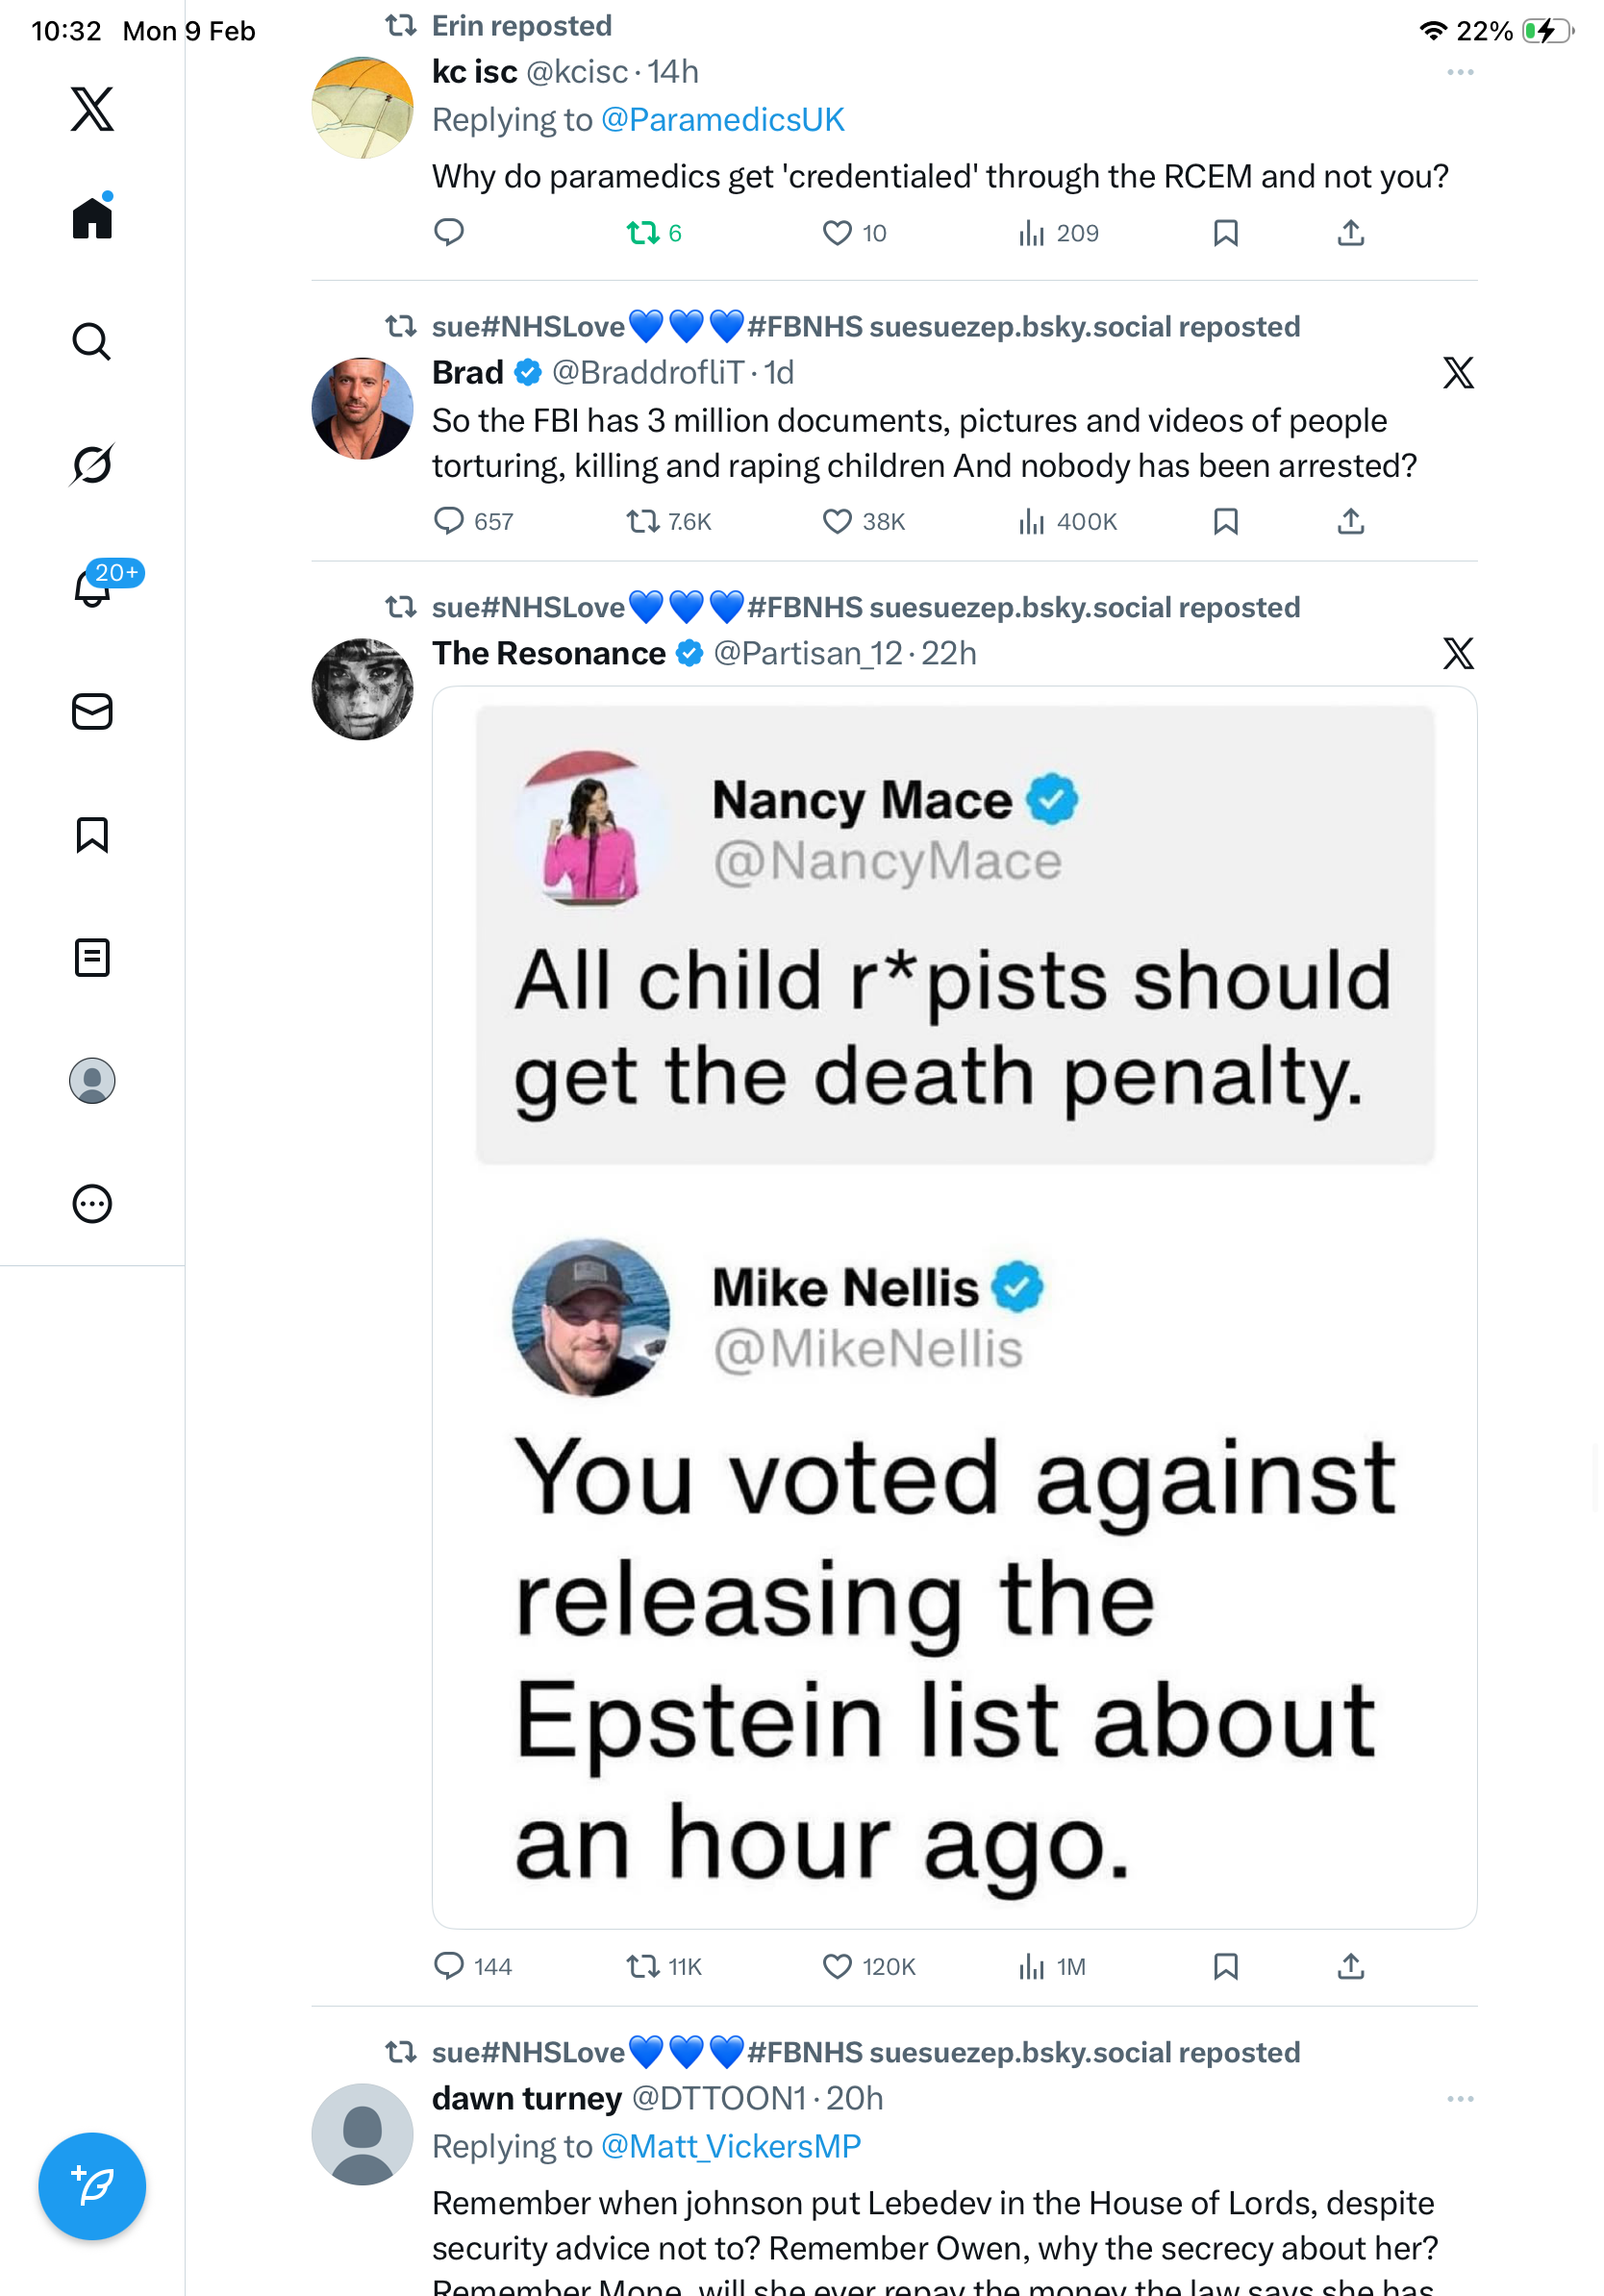
Task: Open the Nancy Mace screenshot image
Action: [x=954, y=1307]
